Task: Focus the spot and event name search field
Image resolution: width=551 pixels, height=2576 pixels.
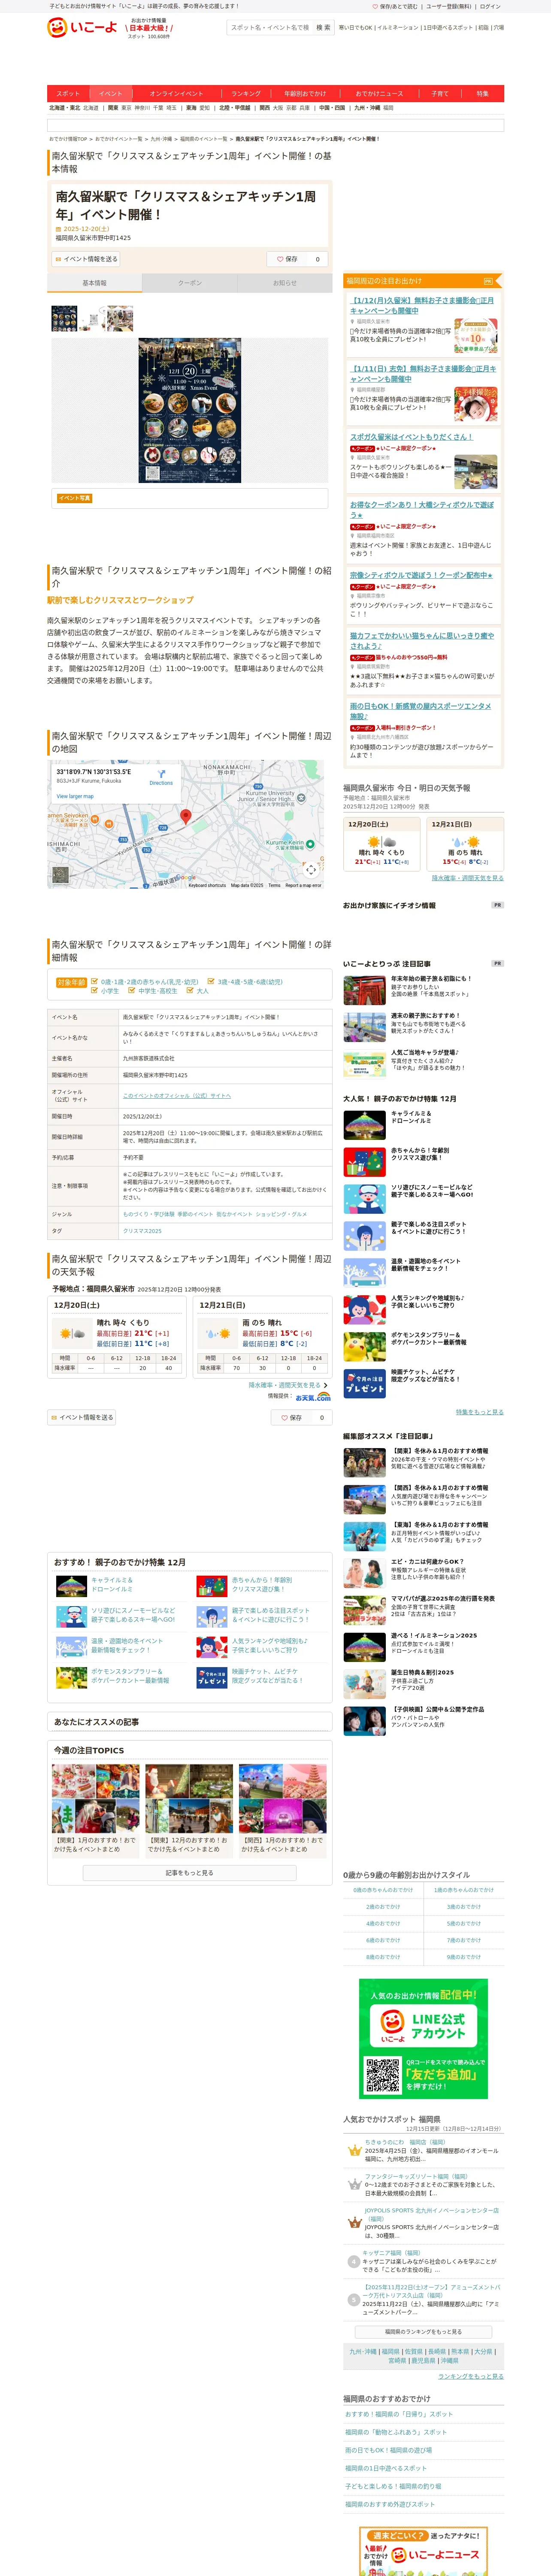Action: point(270,28)
